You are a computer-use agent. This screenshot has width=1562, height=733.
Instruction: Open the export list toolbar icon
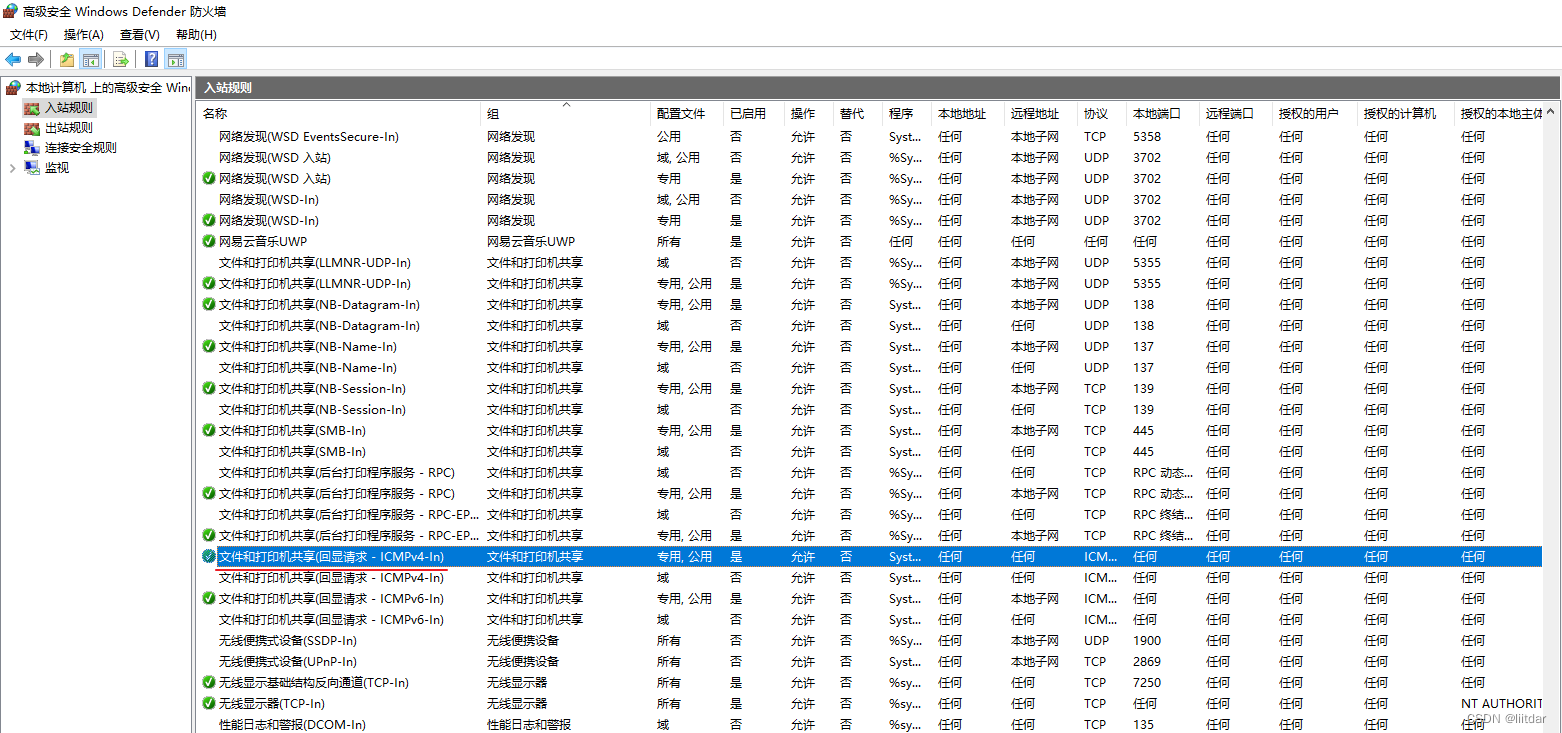click(x=120, y=59)
